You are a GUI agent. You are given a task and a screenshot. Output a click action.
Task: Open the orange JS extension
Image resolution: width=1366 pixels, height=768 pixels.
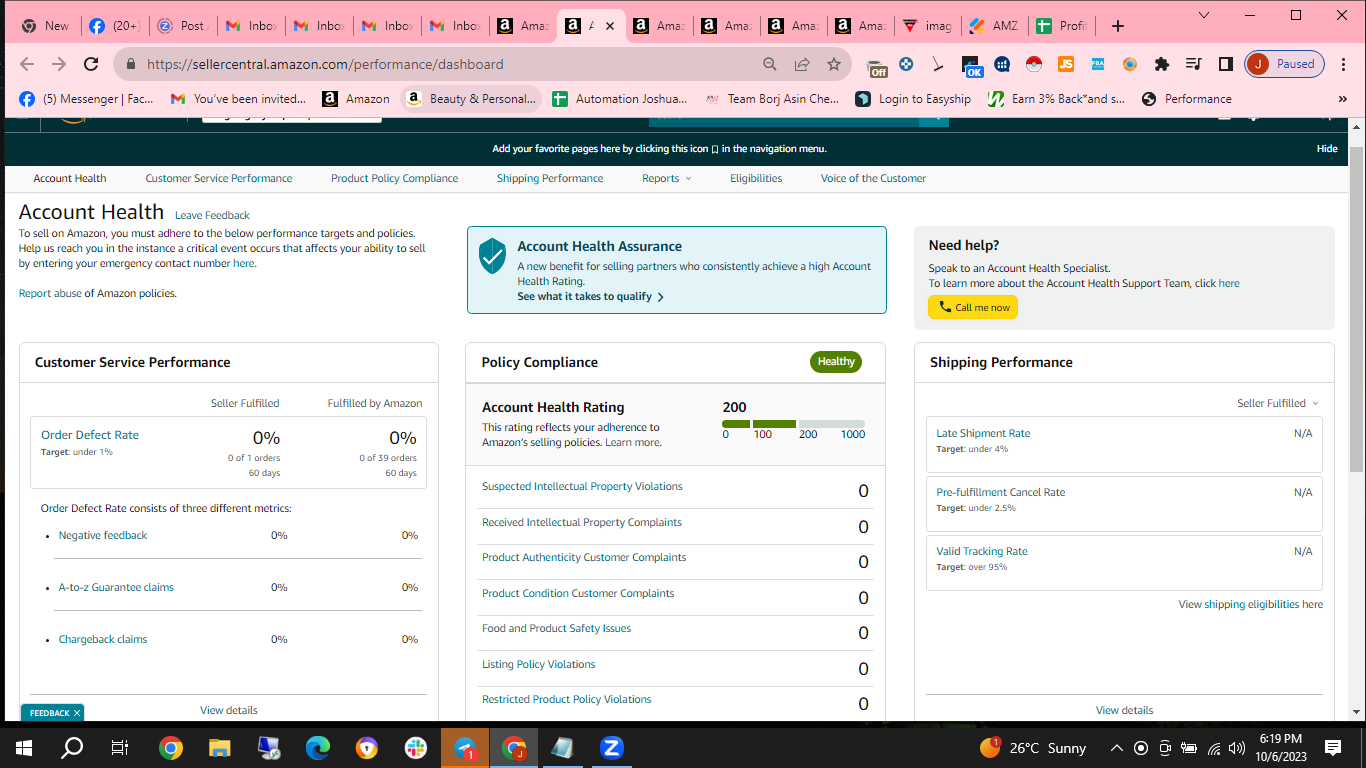tap(1066, 64)
